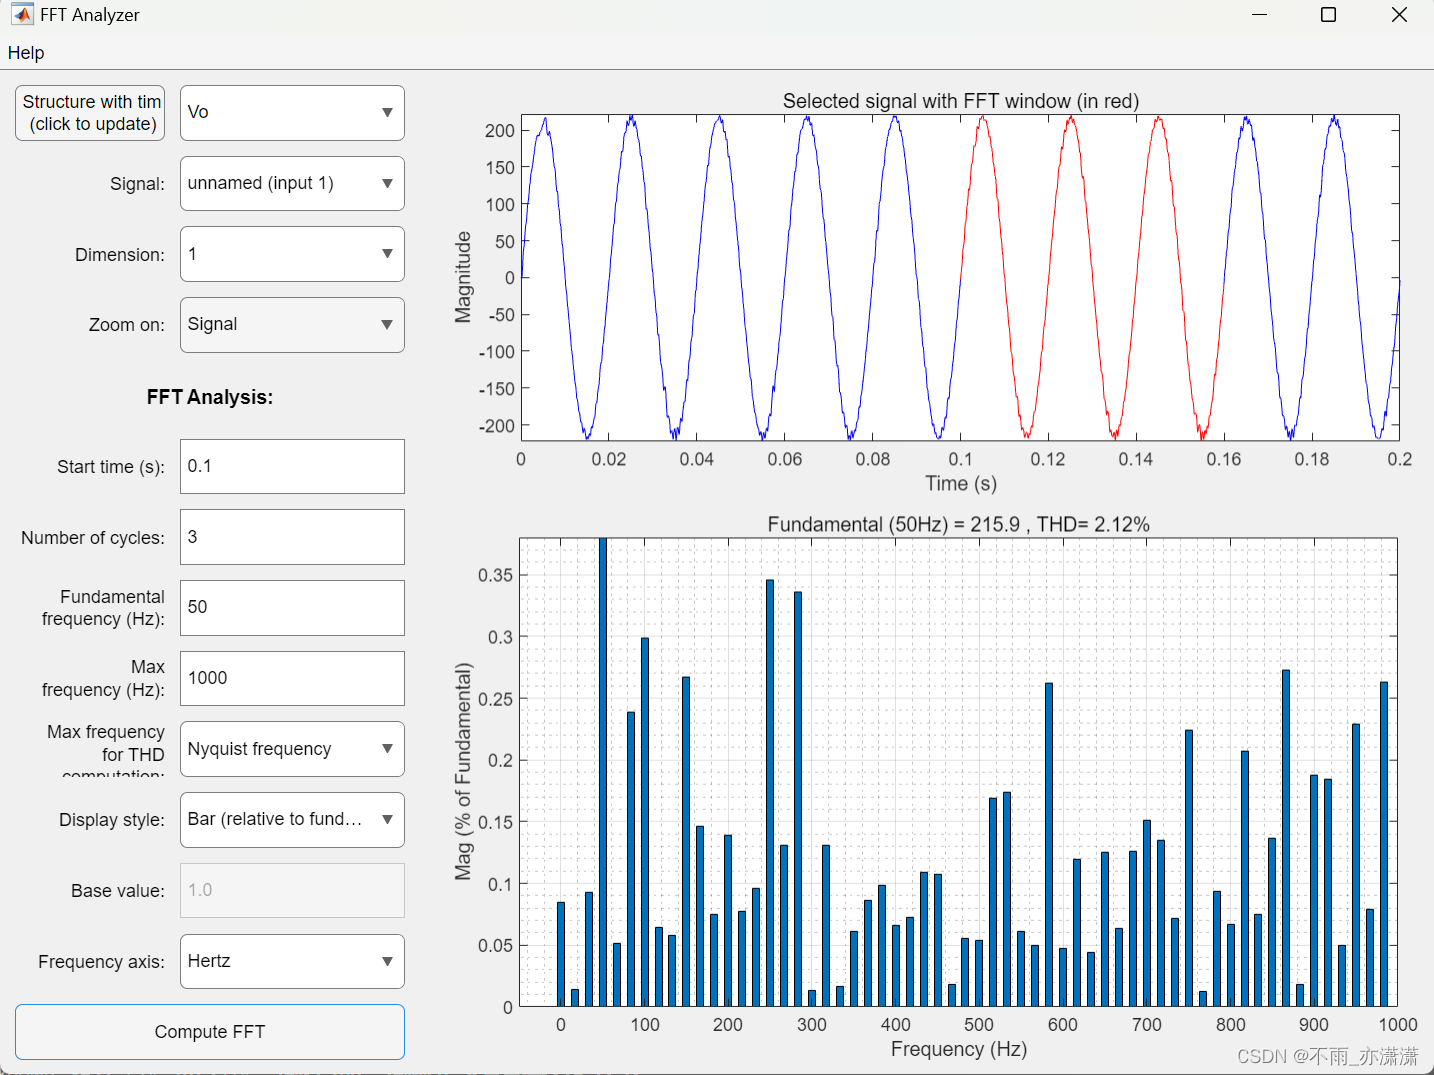This screenshot has width=1434, height=1075.
Task: Click the Fundamental frequency field
Action: (x=291, y=607)
